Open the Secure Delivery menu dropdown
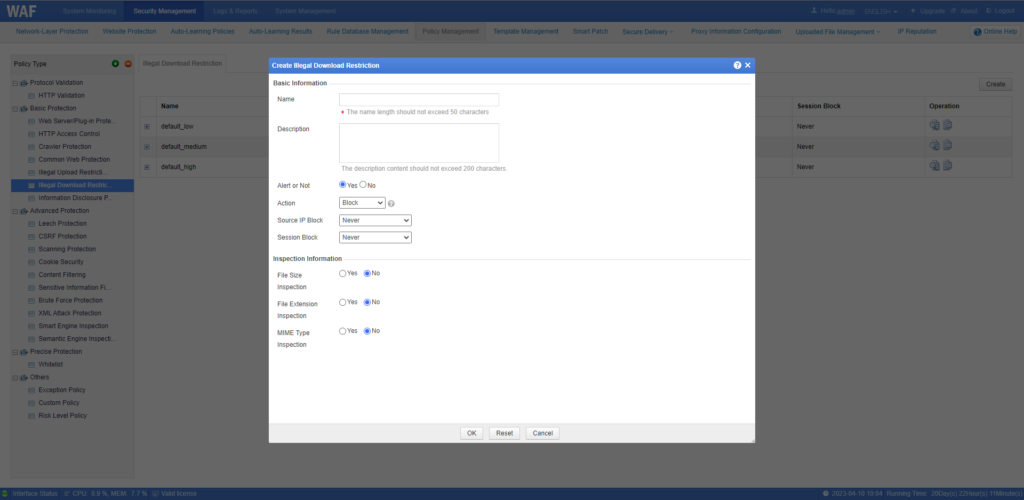The height and width of the screenshot is (500, 1024). point(648,31)
